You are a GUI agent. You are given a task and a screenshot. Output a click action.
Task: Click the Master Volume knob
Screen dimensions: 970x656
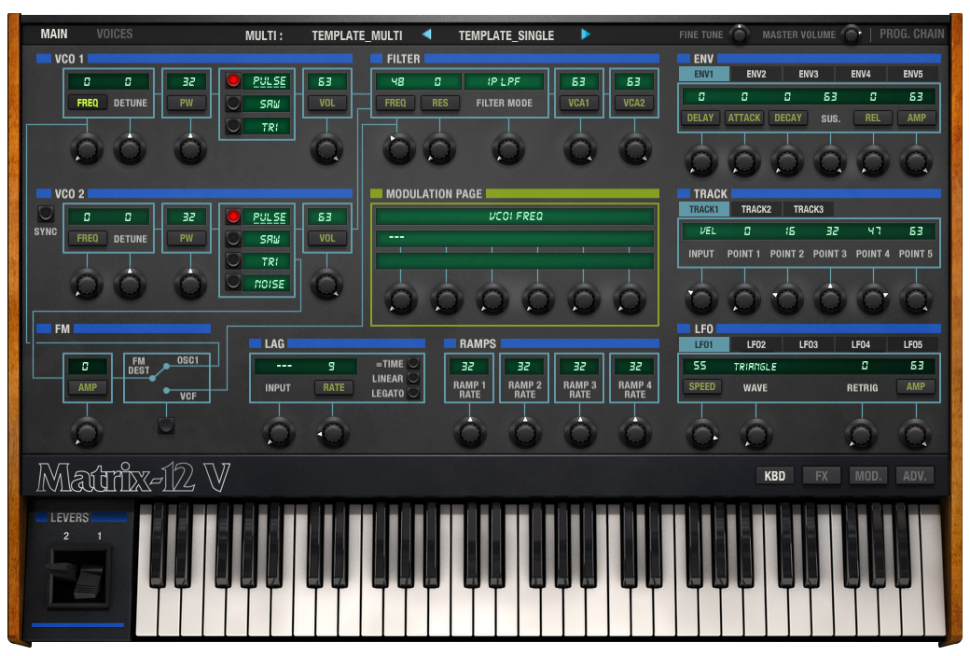click(852, 34)
